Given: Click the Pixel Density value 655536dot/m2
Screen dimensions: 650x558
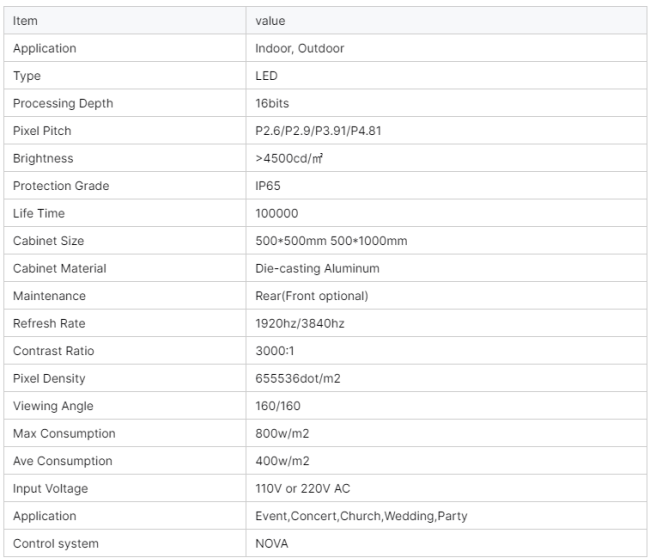Looking at the screenshot, I should click(298, 378).
